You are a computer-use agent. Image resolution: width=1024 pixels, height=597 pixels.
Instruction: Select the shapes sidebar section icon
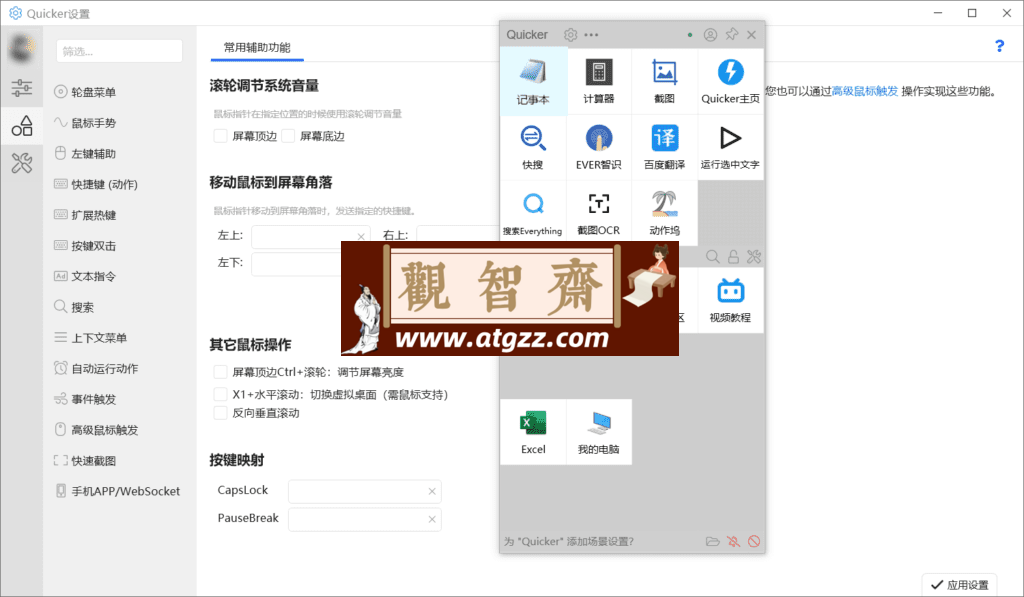pos(22,125)
